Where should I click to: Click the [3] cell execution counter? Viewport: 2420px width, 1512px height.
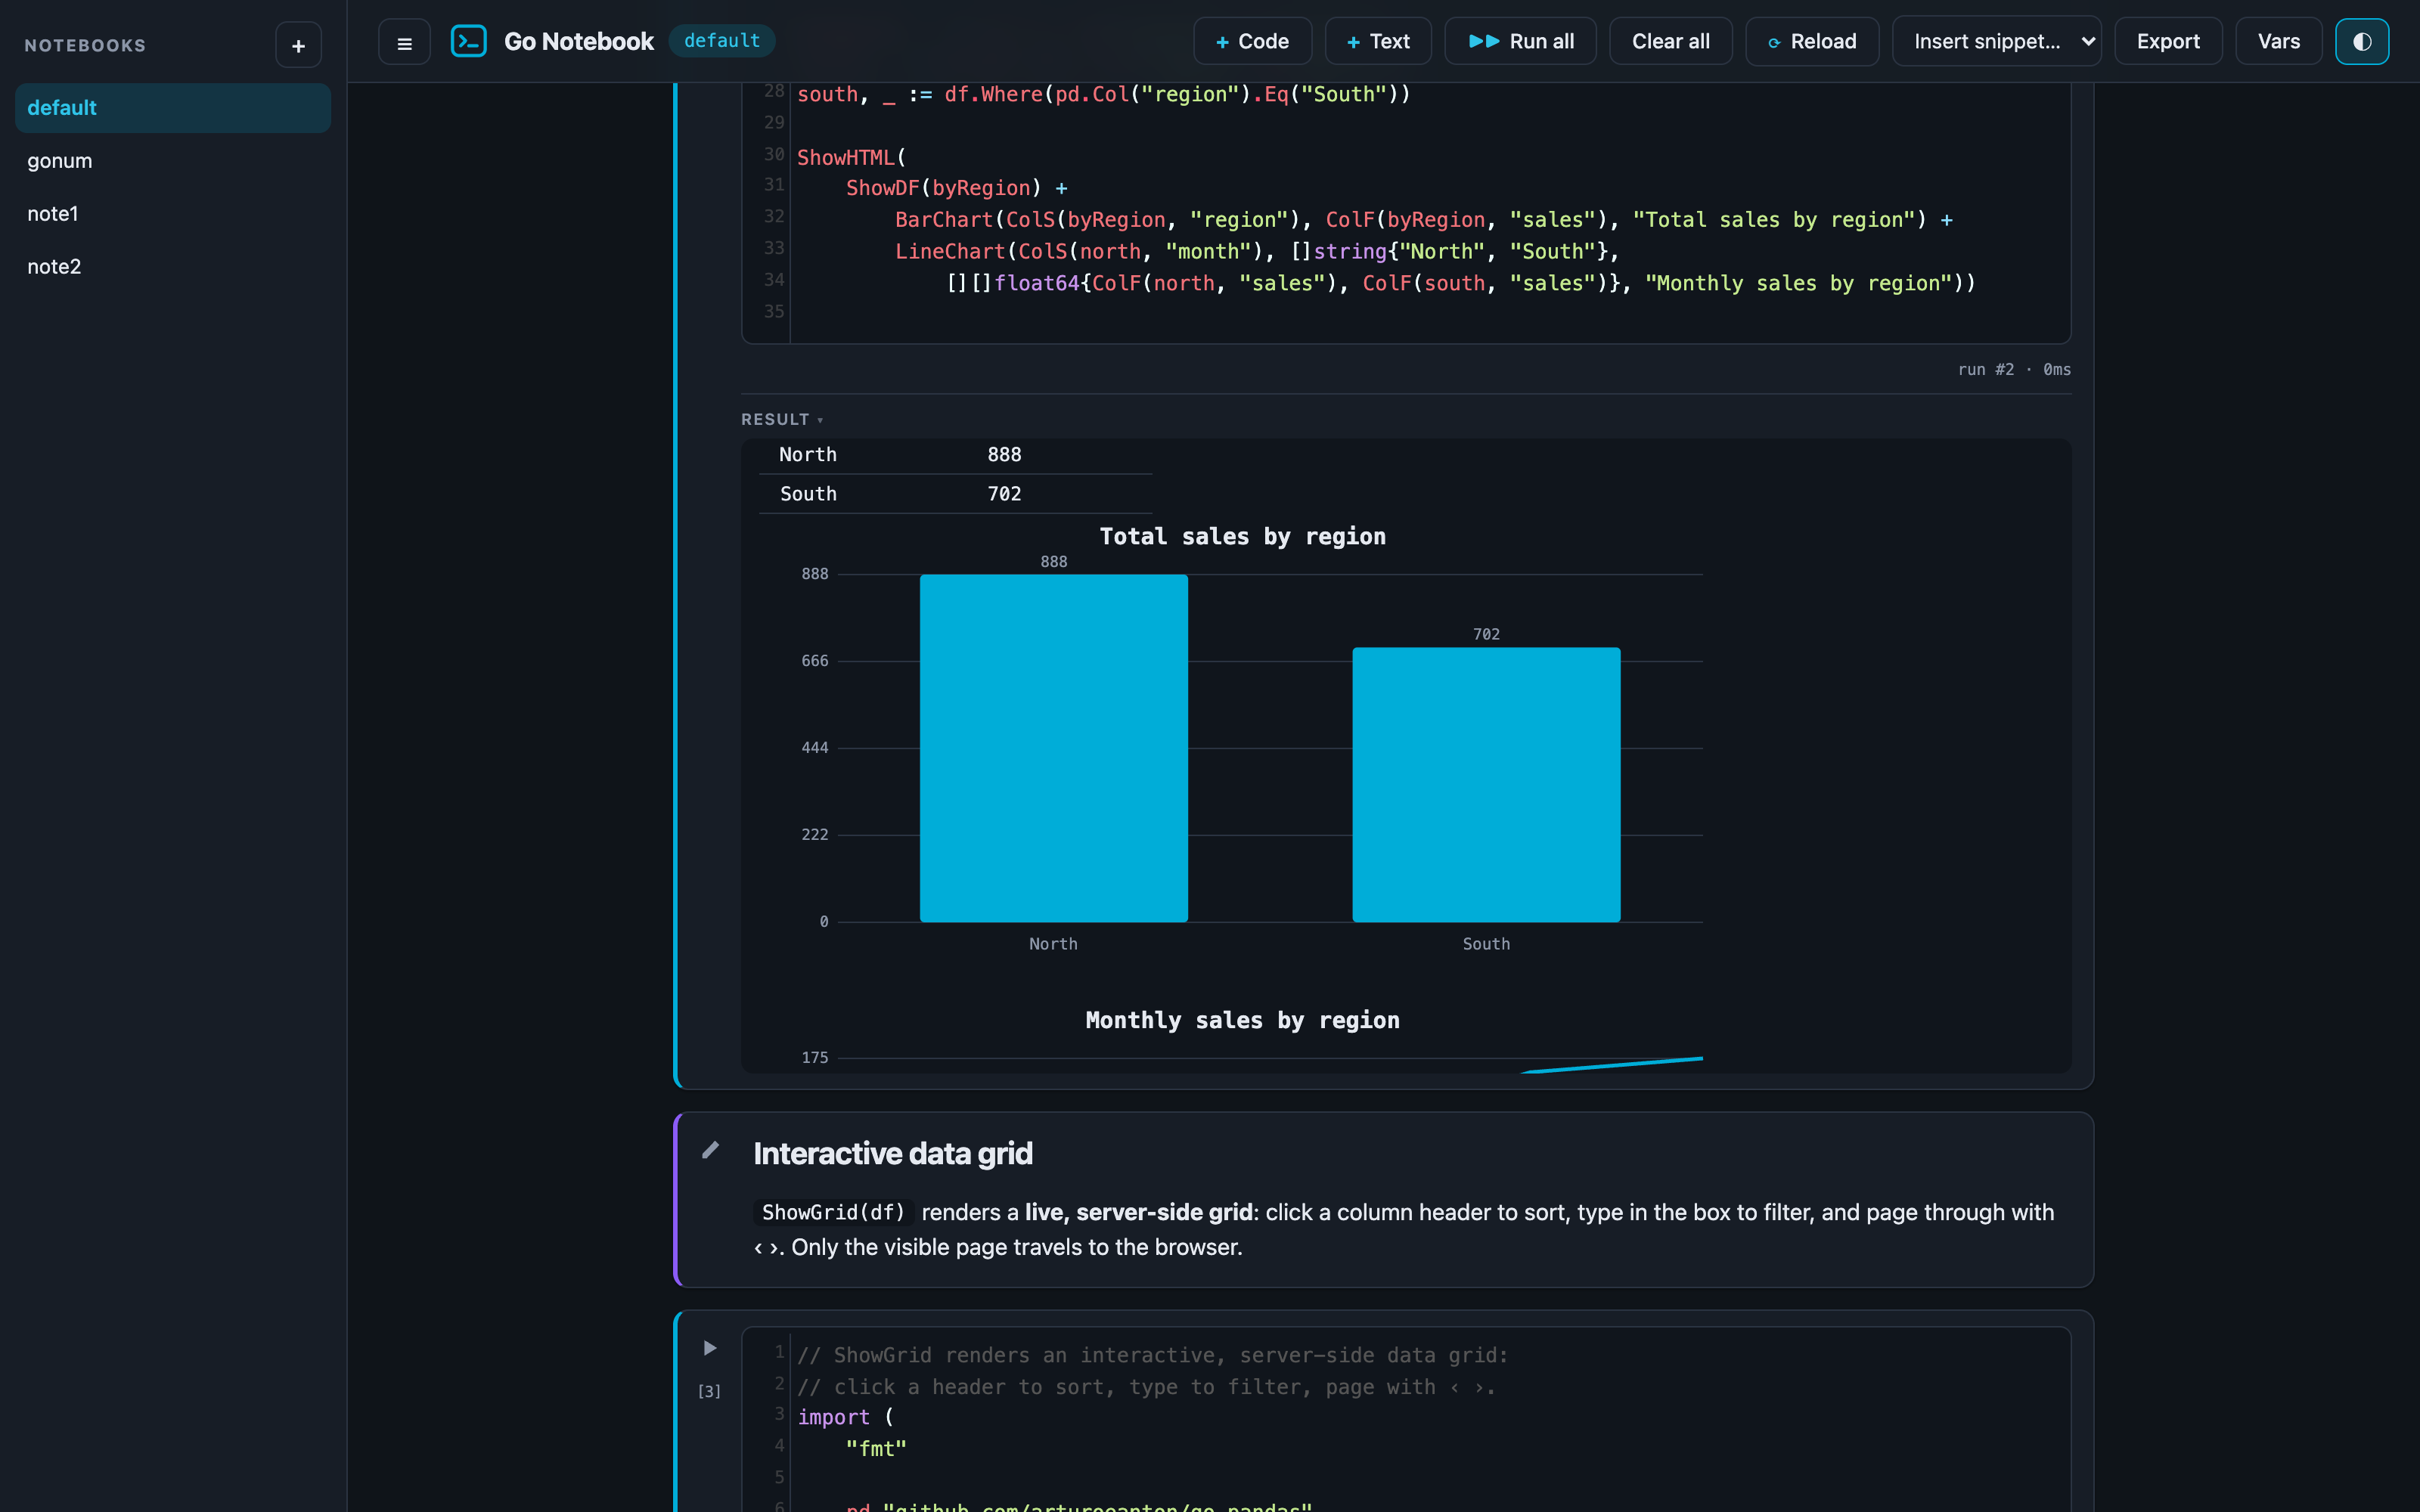(709, 1391)
